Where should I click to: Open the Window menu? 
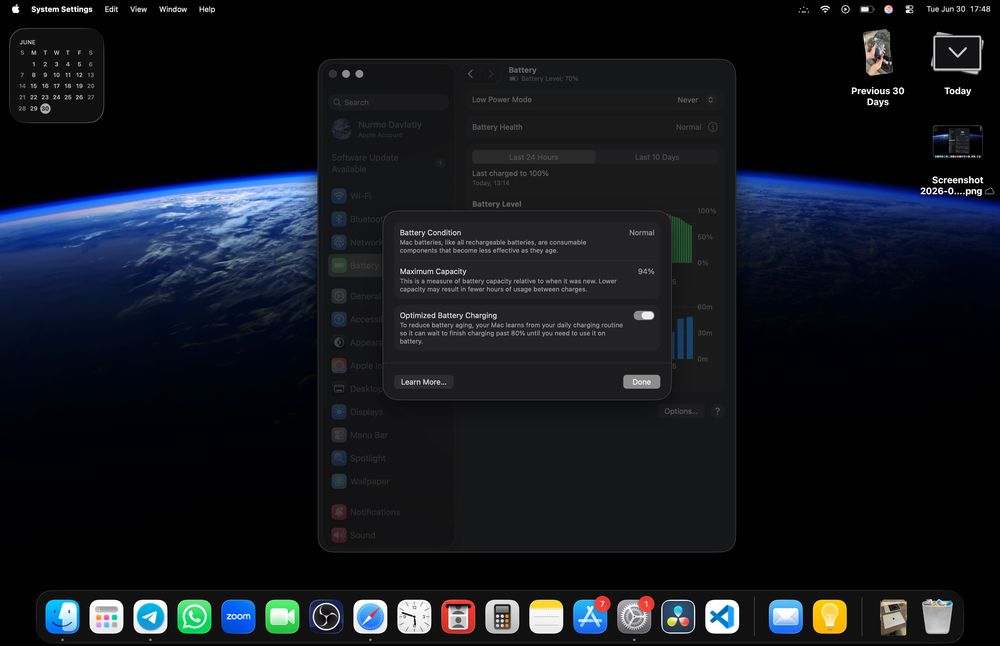pos(173,9)
